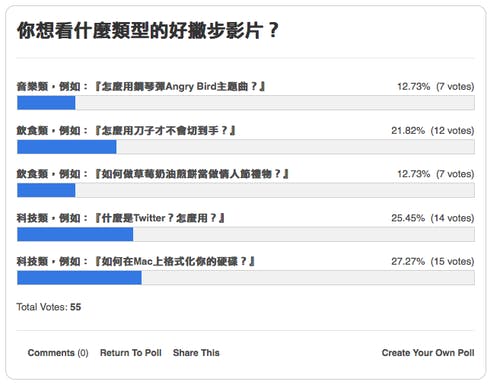Screen dimensions: 500x391
Task: Click Return To Poll link
Action: pyautogui.click(x=131, y=353)
